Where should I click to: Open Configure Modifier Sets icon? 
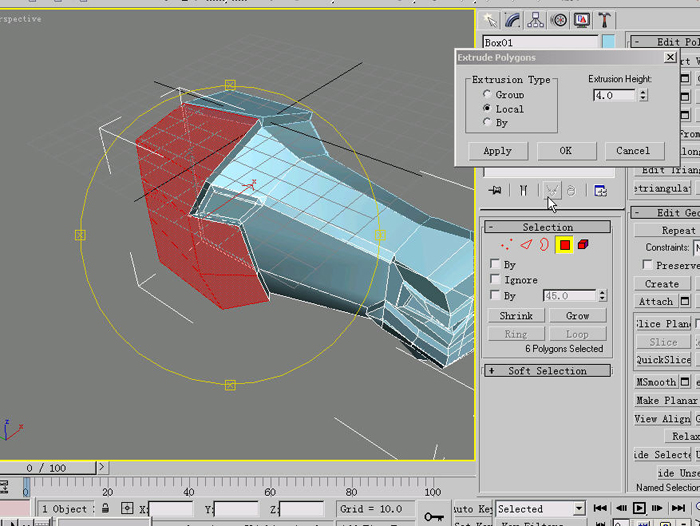click(x=600, y=191)
